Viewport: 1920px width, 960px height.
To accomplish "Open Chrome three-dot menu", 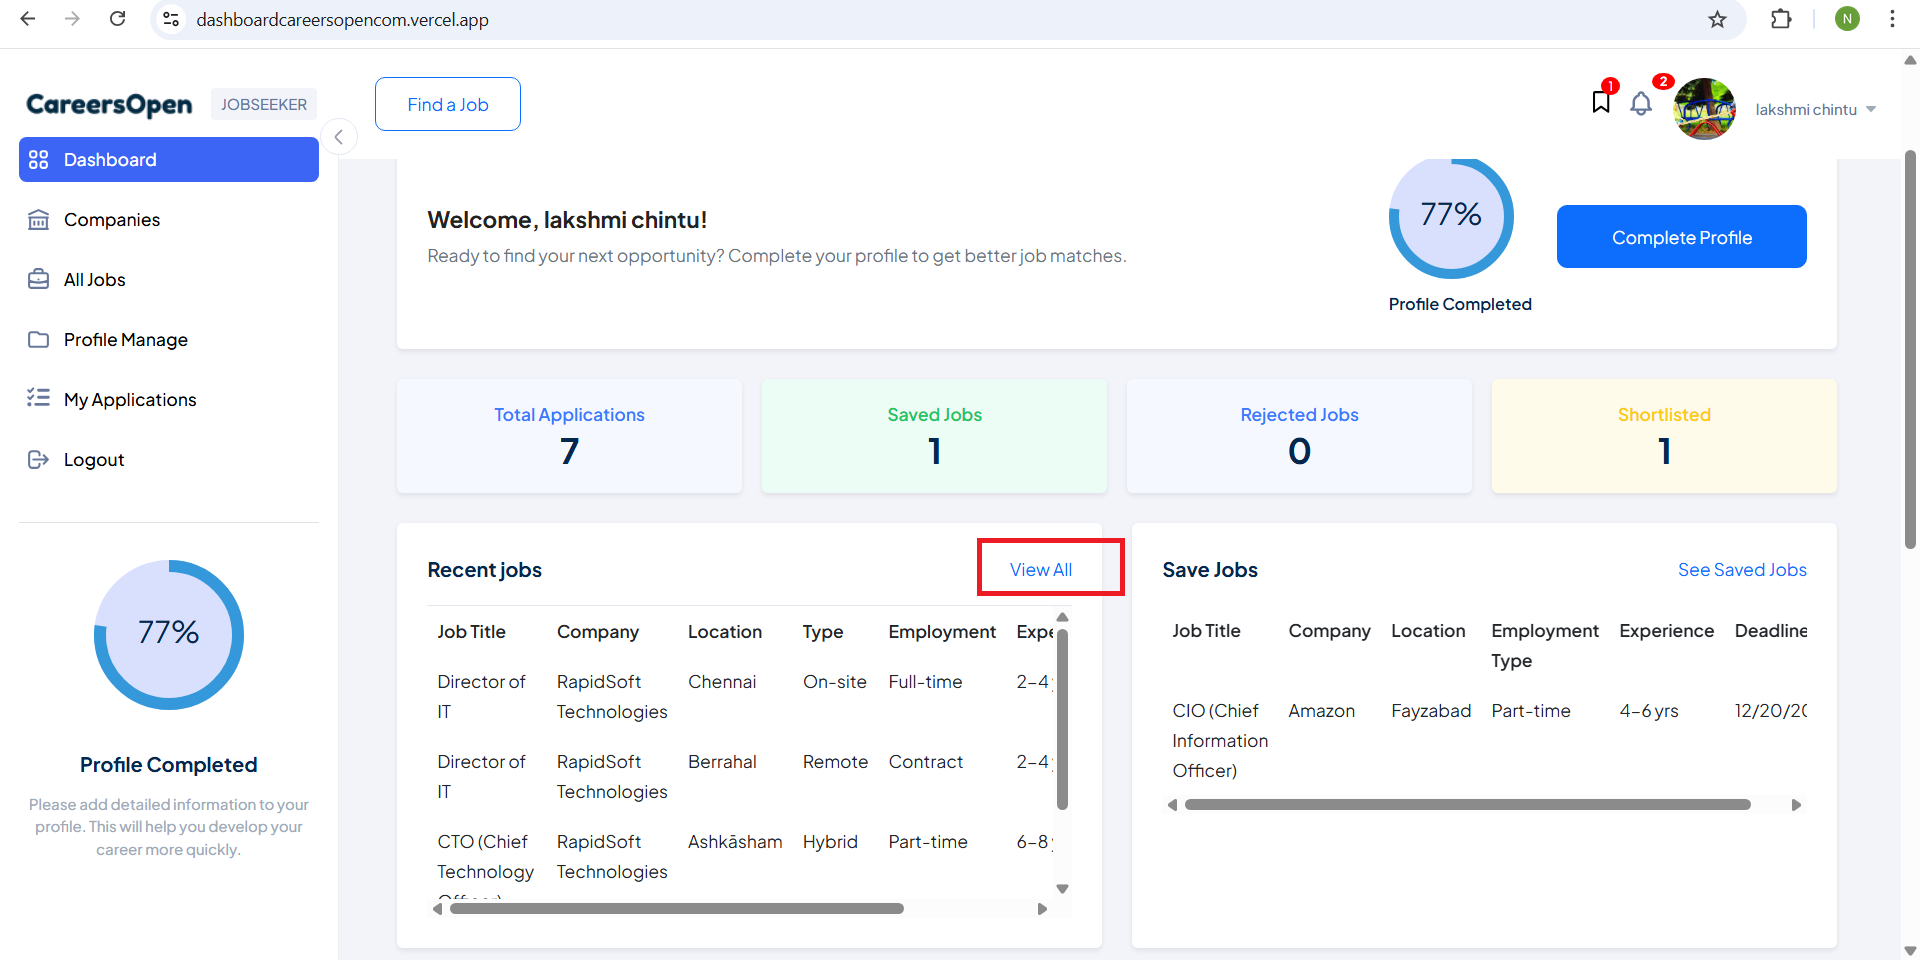I will 1892,19.
